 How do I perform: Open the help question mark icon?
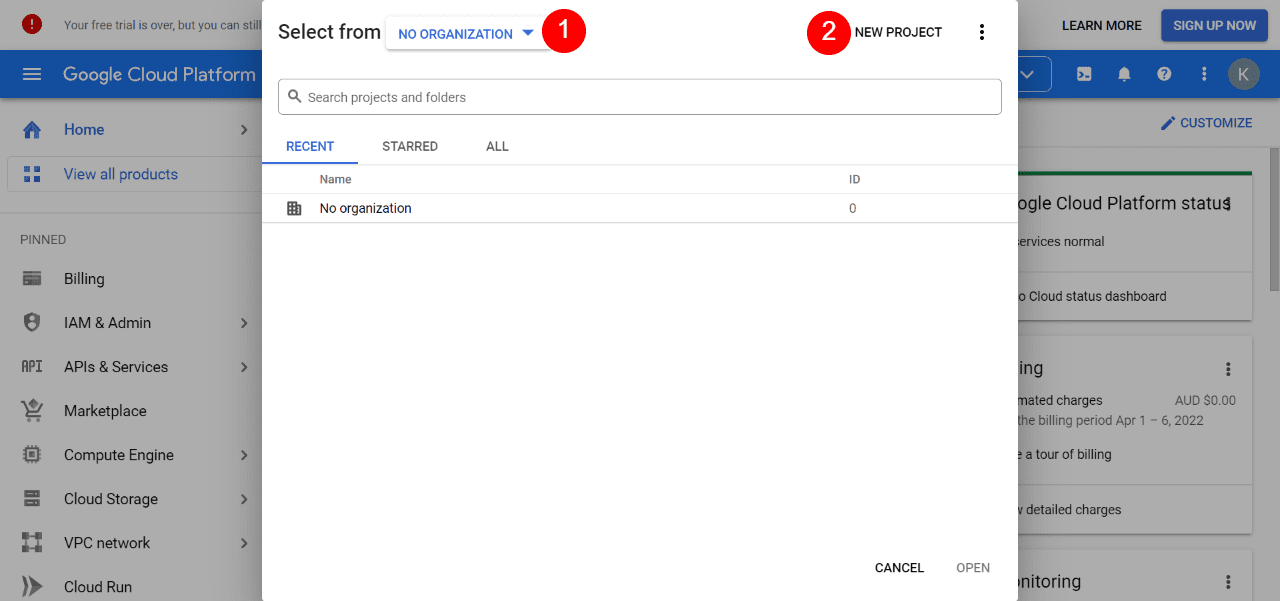pyautogui.click(x=1163, y=74)
